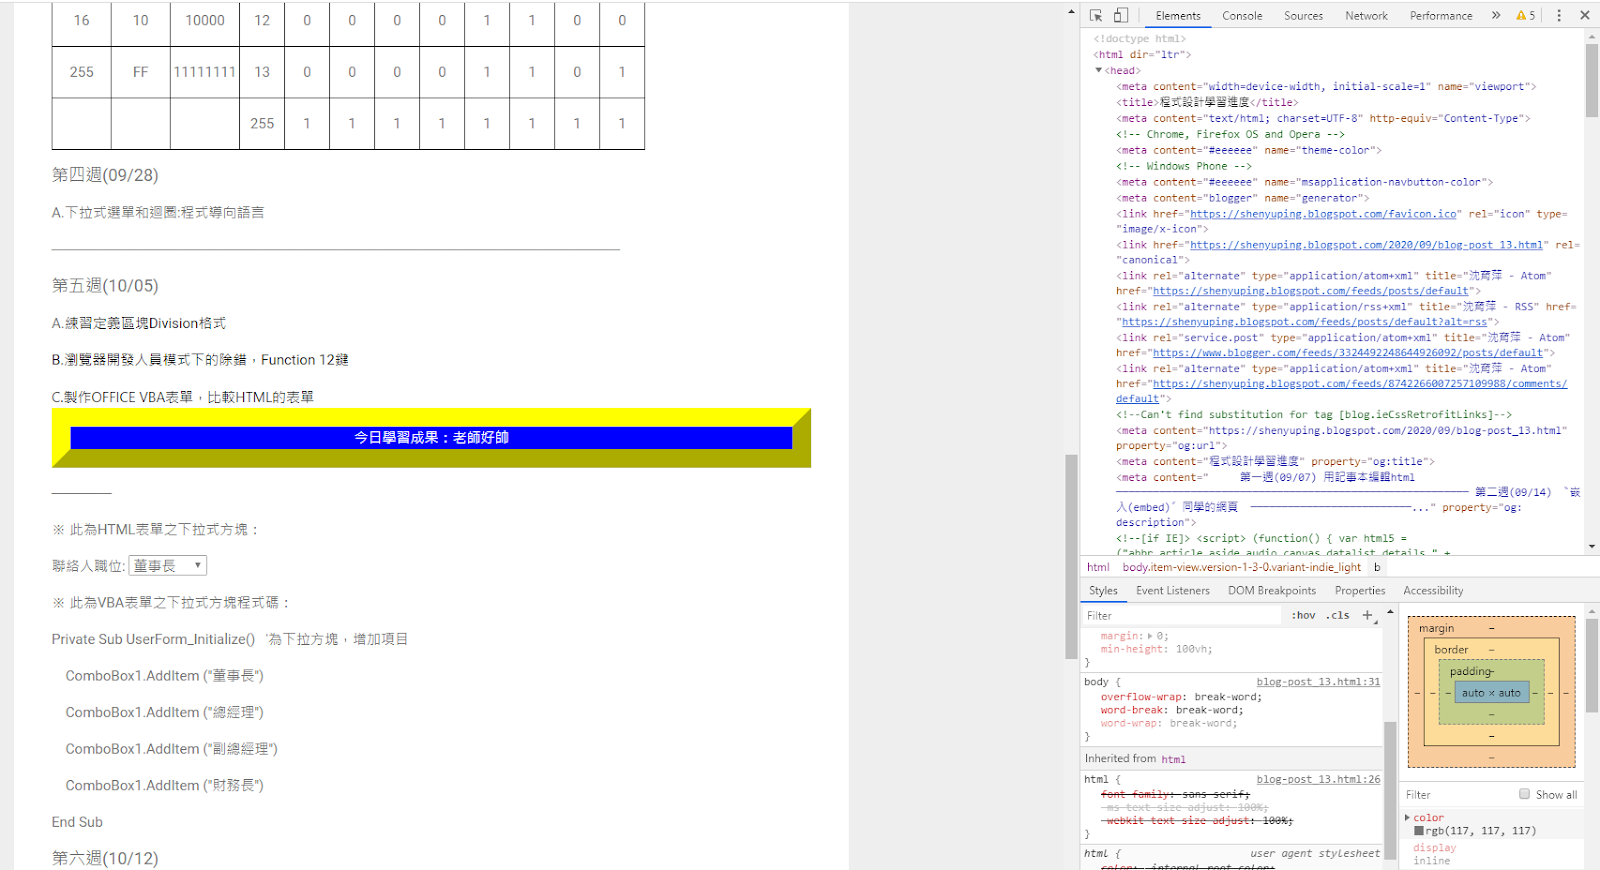Open the Event Listeners sub-tab

point(1173,591)
